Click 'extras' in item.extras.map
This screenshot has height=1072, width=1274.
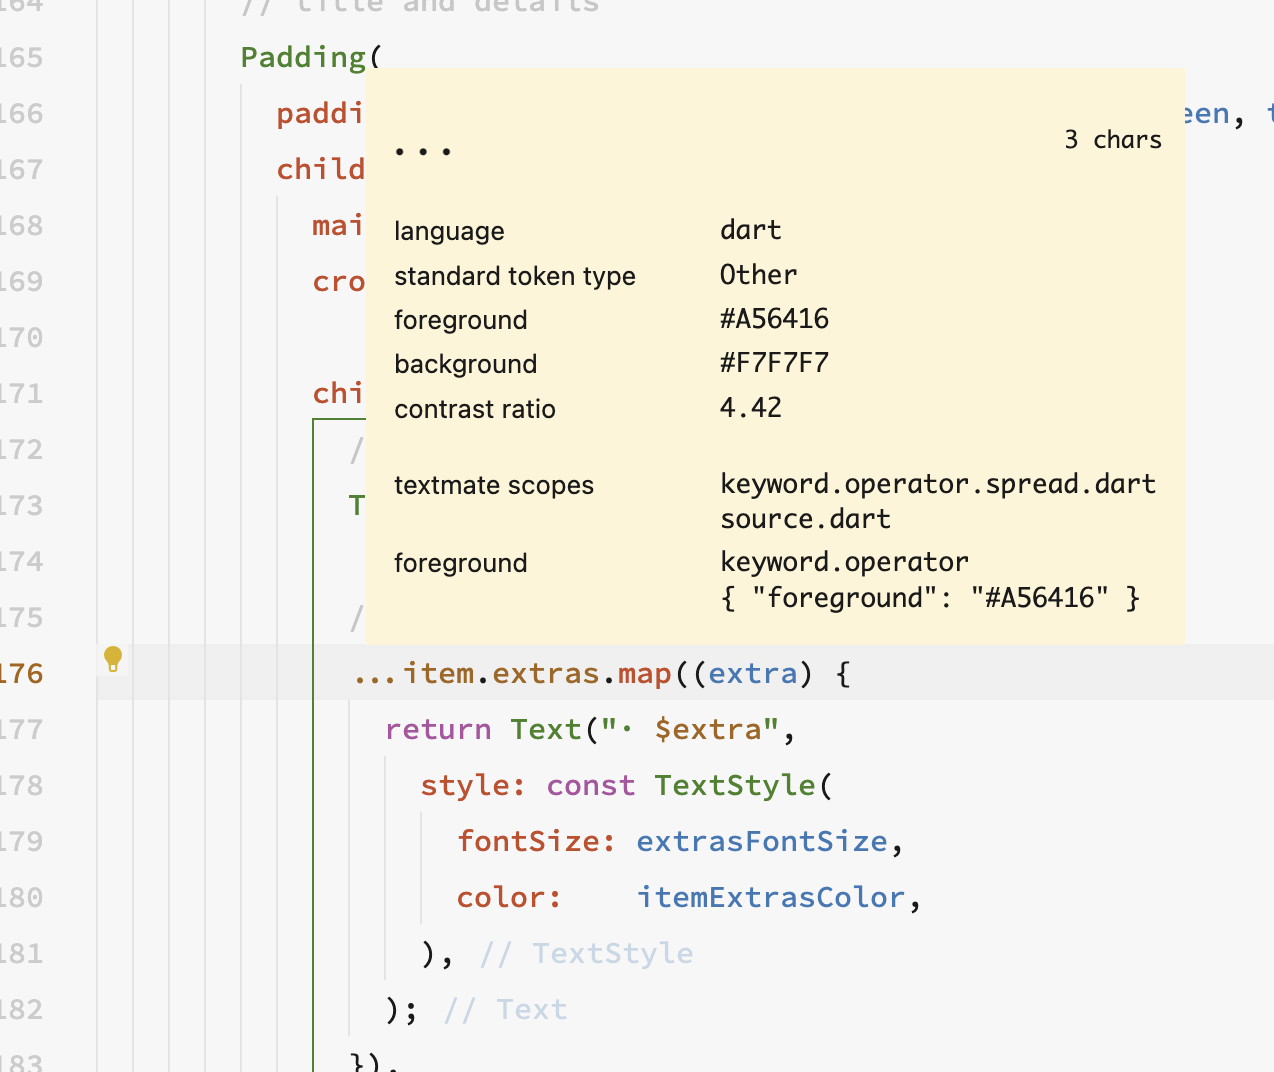tap(546, 674)
